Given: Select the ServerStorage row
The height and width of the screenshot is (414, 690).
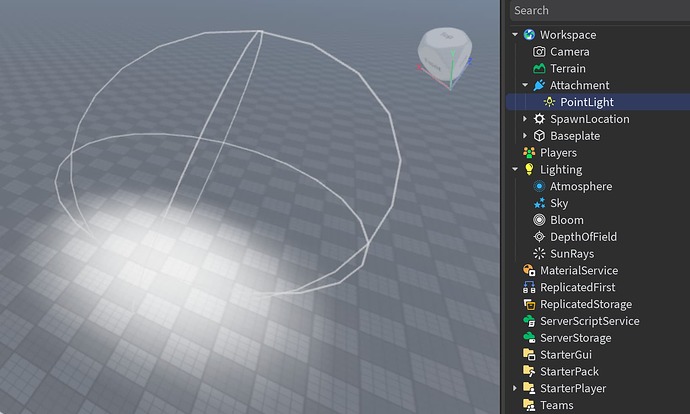Looking at the screenshot, I should (x=598, y=337).
